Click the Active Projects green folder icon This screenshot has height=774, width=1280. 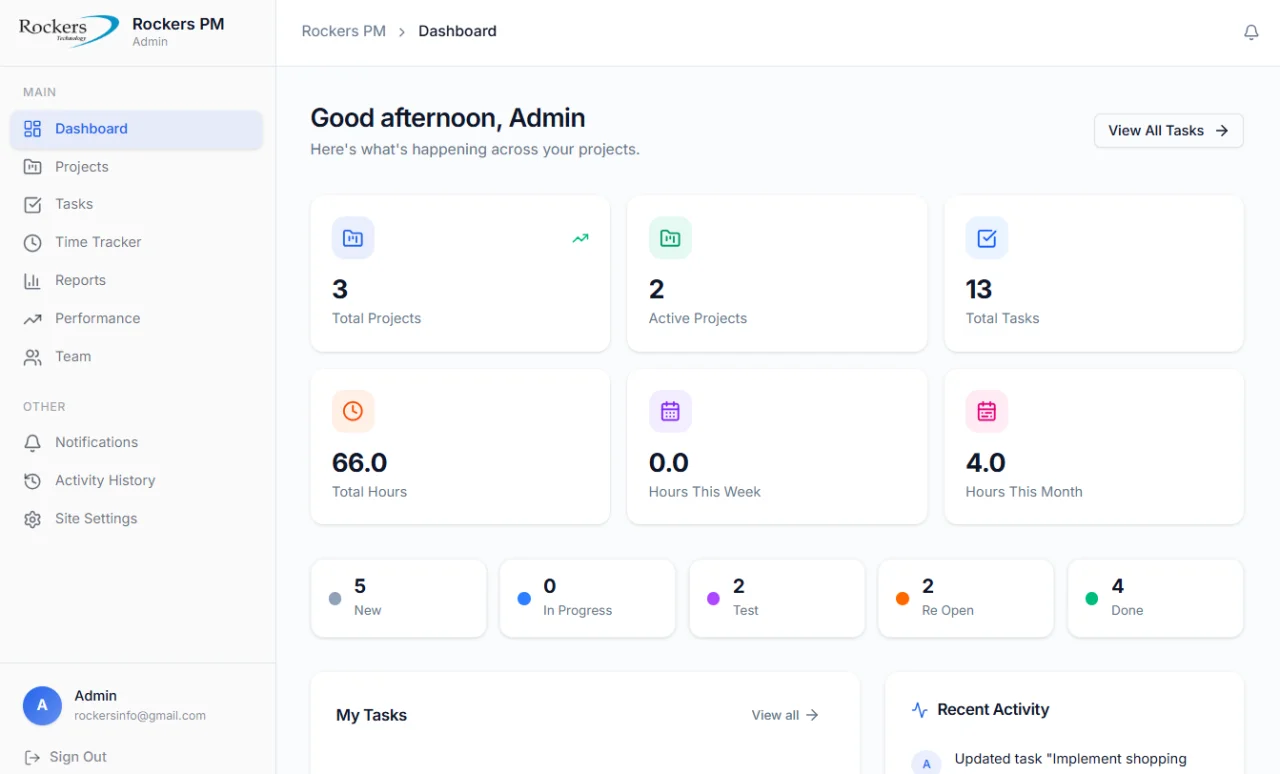point(670,238)
